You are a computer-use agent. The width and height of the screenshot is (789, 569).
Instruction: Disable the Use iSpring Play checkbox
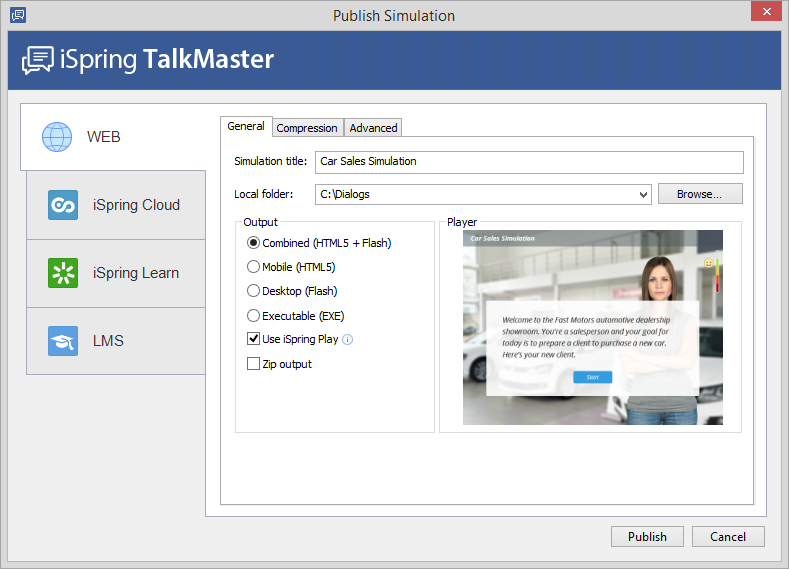pyautogui.click(x=254, y=339)
